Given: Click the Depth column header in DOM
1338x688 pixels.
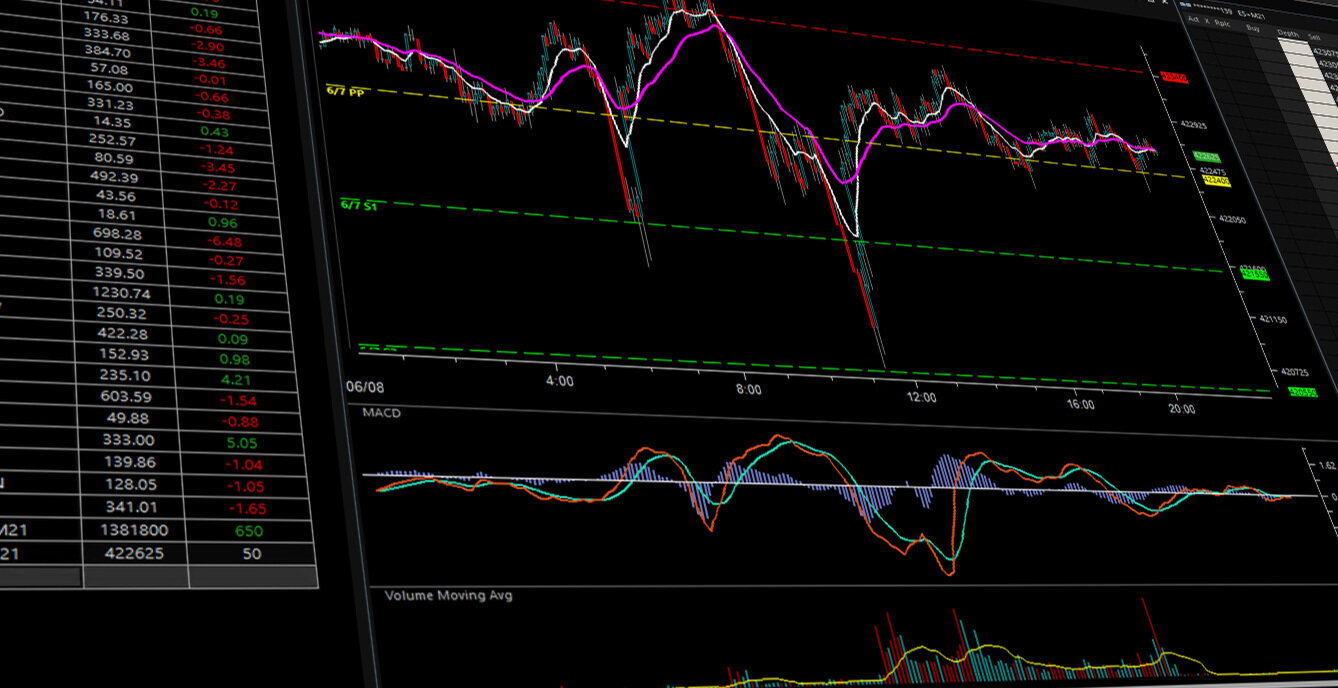Looking at the screenshot, I should 1289,33.
